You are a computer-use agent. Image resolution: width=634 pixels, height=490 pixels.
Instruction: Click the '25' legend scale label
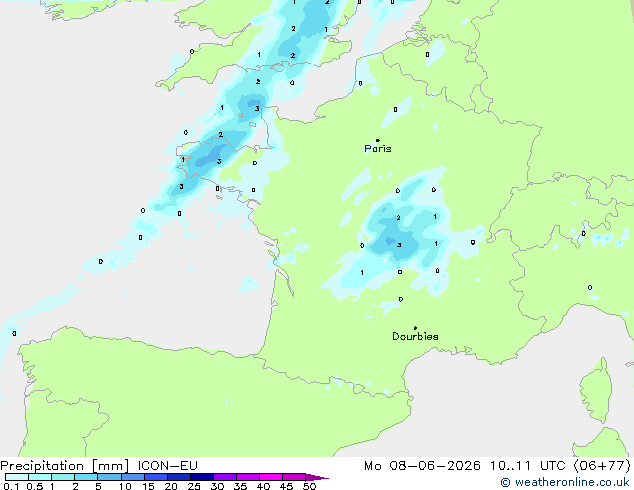194,486
